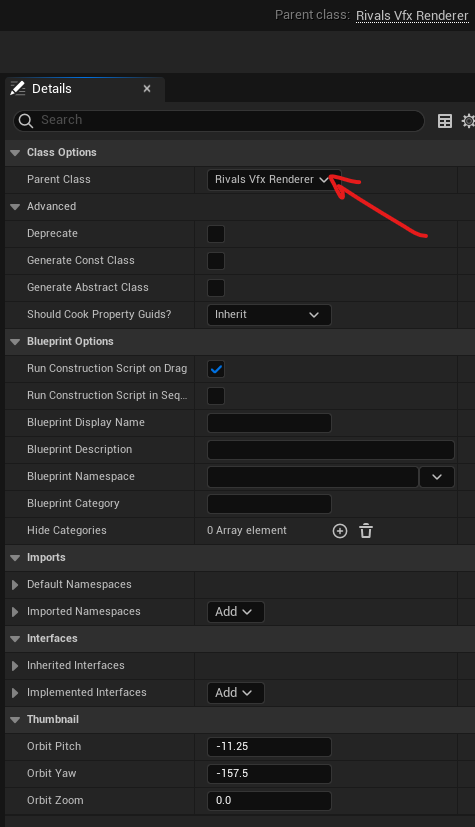This screenshot has height=827, width=475.
Task: Collapse the Blueprint Options section
Action: [15, 342]
